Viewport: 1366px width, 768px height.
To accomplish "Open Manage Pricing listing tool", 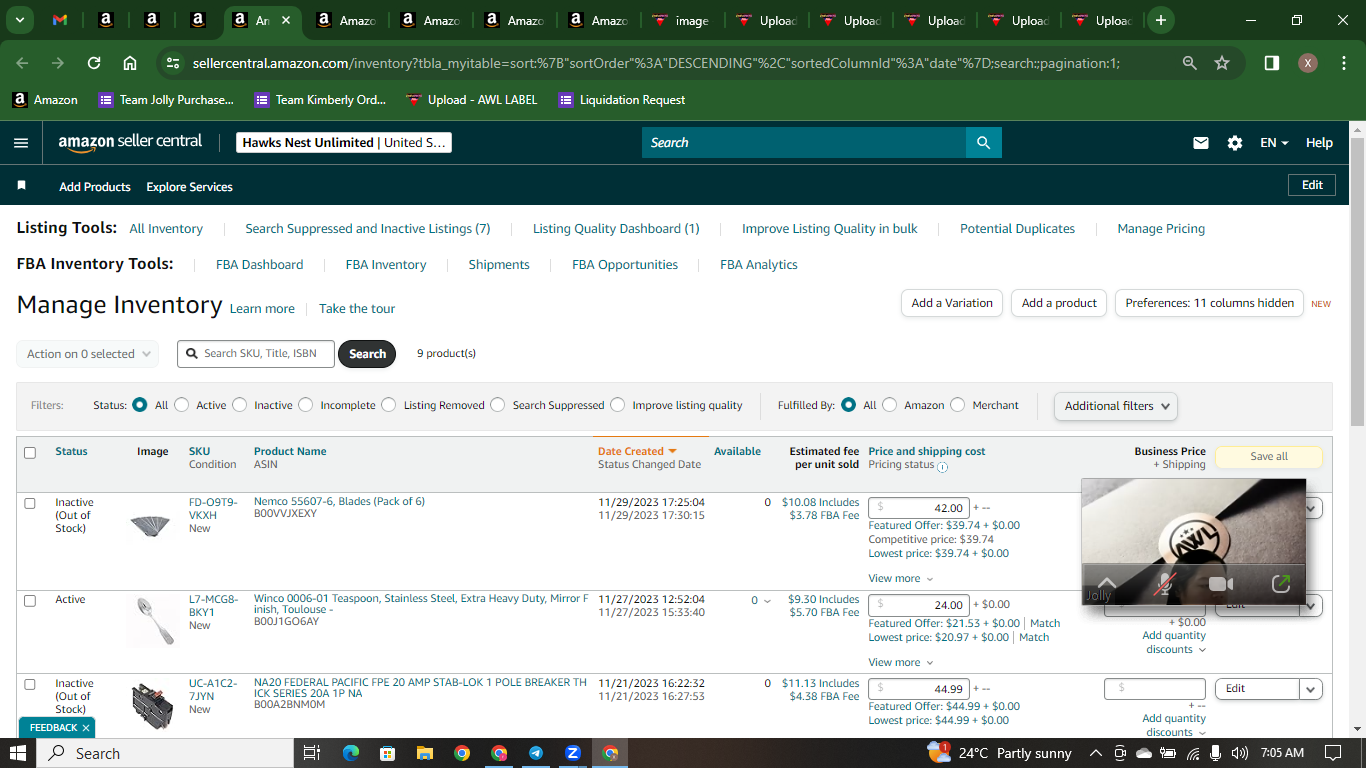I will pos(1161,229).
